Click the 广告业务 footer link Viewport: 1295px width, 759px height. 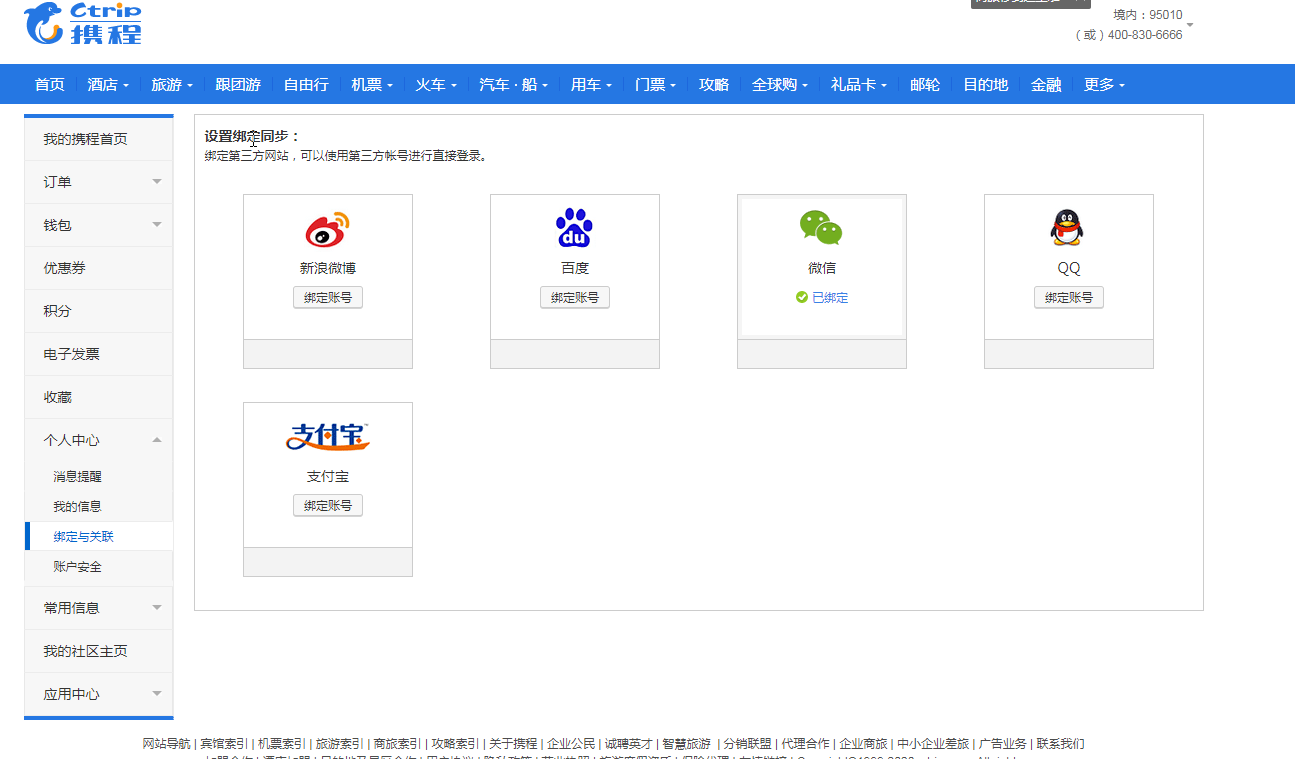point(1003,744)
